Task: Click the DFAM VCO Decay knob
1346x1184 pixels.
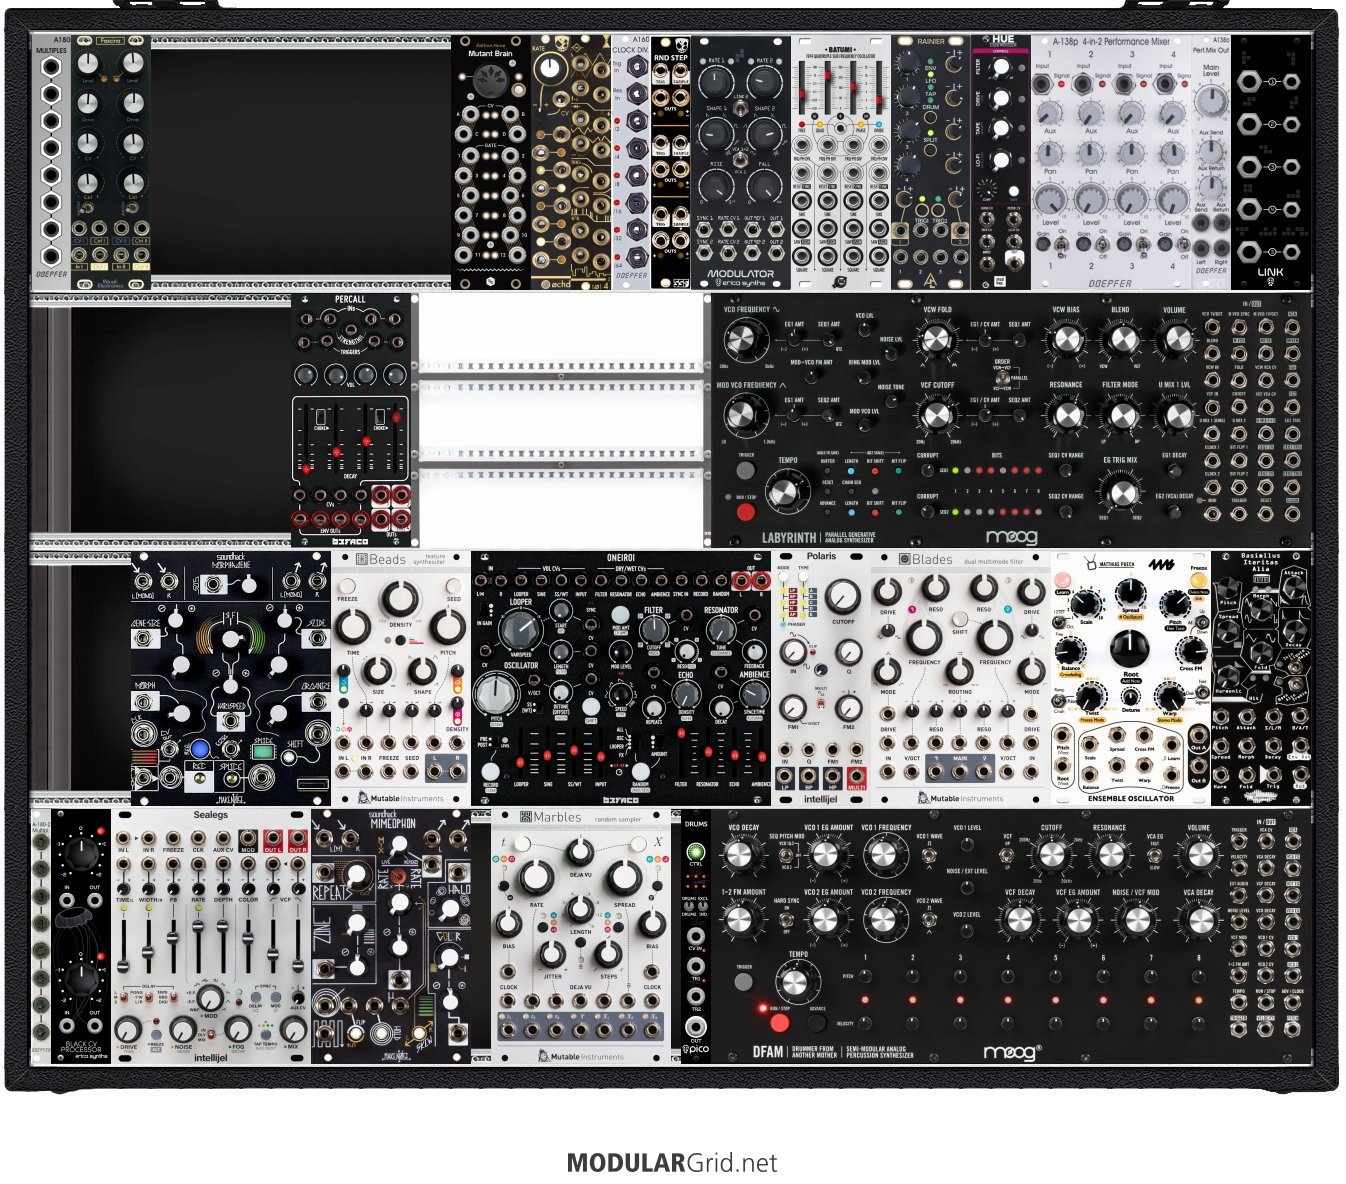Action: [x=741, y=855]
